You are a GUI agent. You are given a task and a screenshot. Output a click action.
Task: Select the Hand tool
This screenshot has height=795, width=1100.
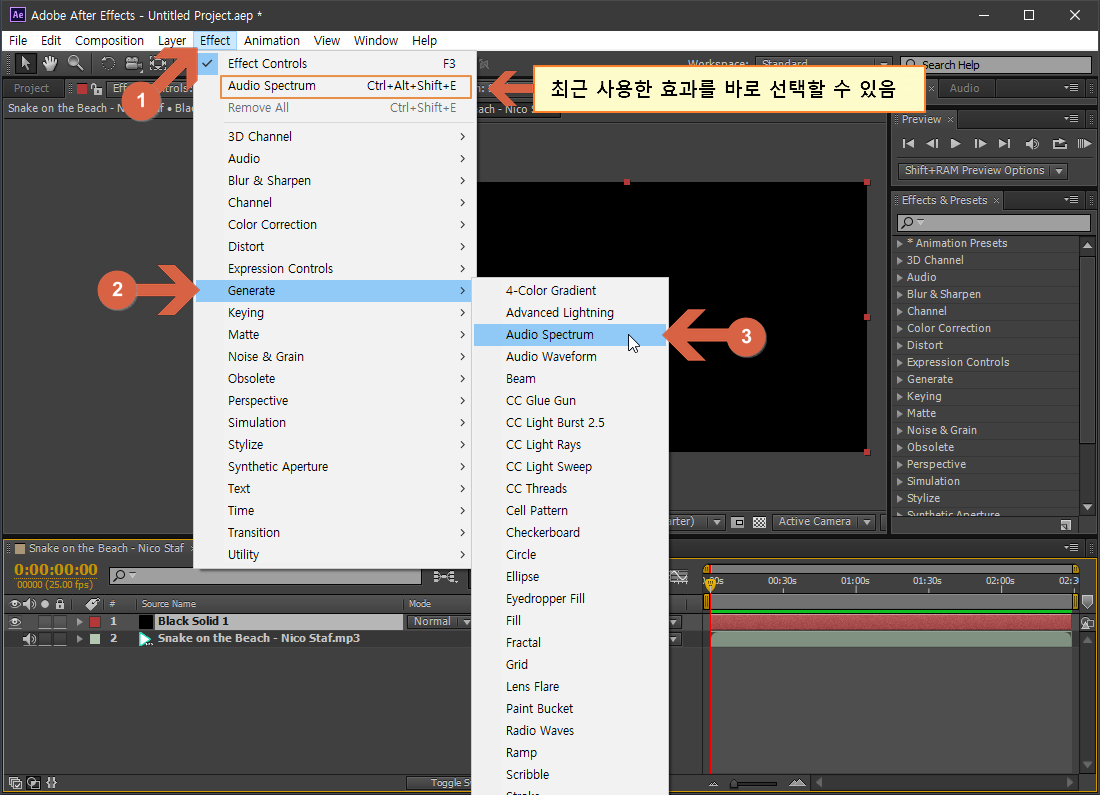pyautogui.click(x=50, y=63)
